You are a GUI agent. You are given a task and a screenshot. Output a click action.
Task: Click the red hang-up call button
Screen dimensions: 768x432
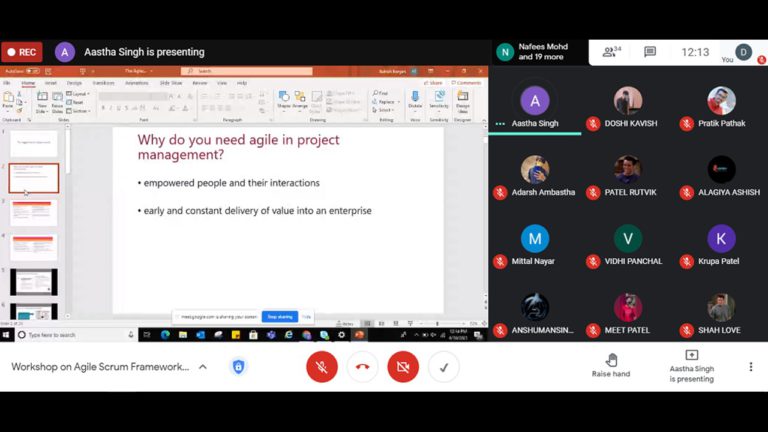[362, 367]
